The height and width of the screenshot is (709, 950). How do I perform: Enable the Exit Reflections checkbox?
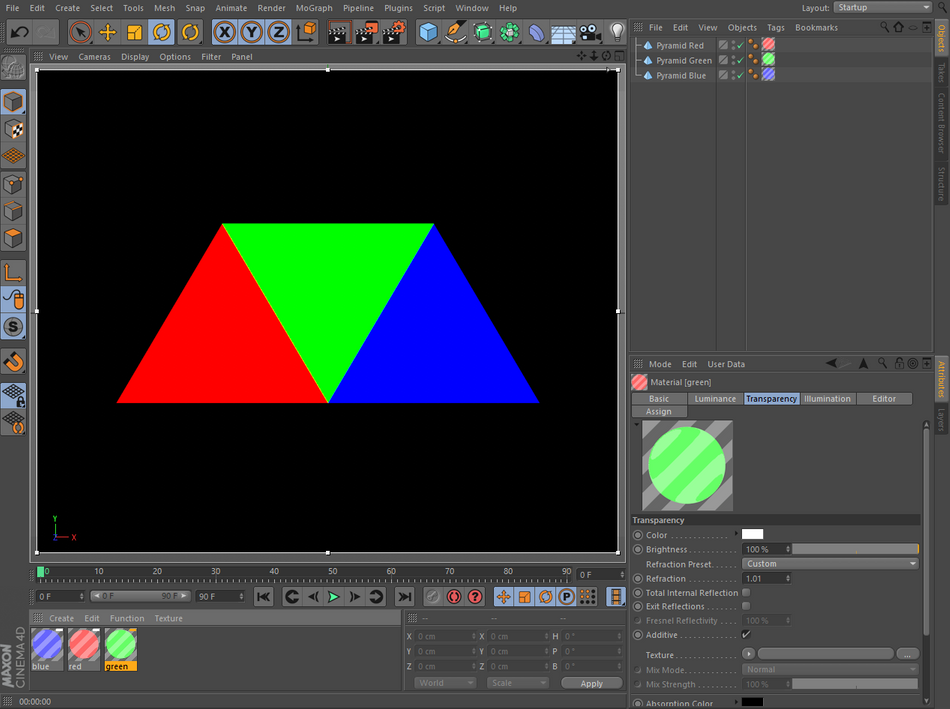pyautogui.click(x=746, y=606)
